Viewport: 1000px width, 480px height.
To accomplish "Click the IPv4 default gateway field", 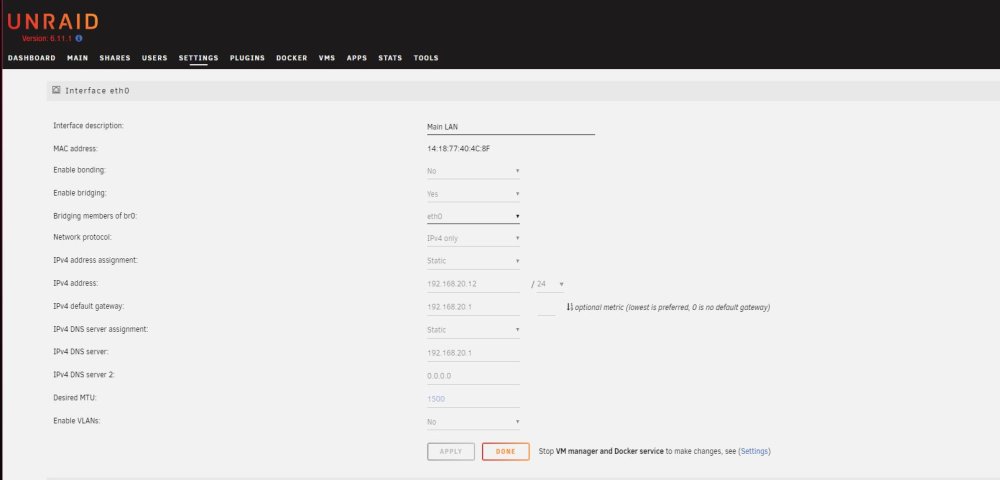I will tap(473, 307).
